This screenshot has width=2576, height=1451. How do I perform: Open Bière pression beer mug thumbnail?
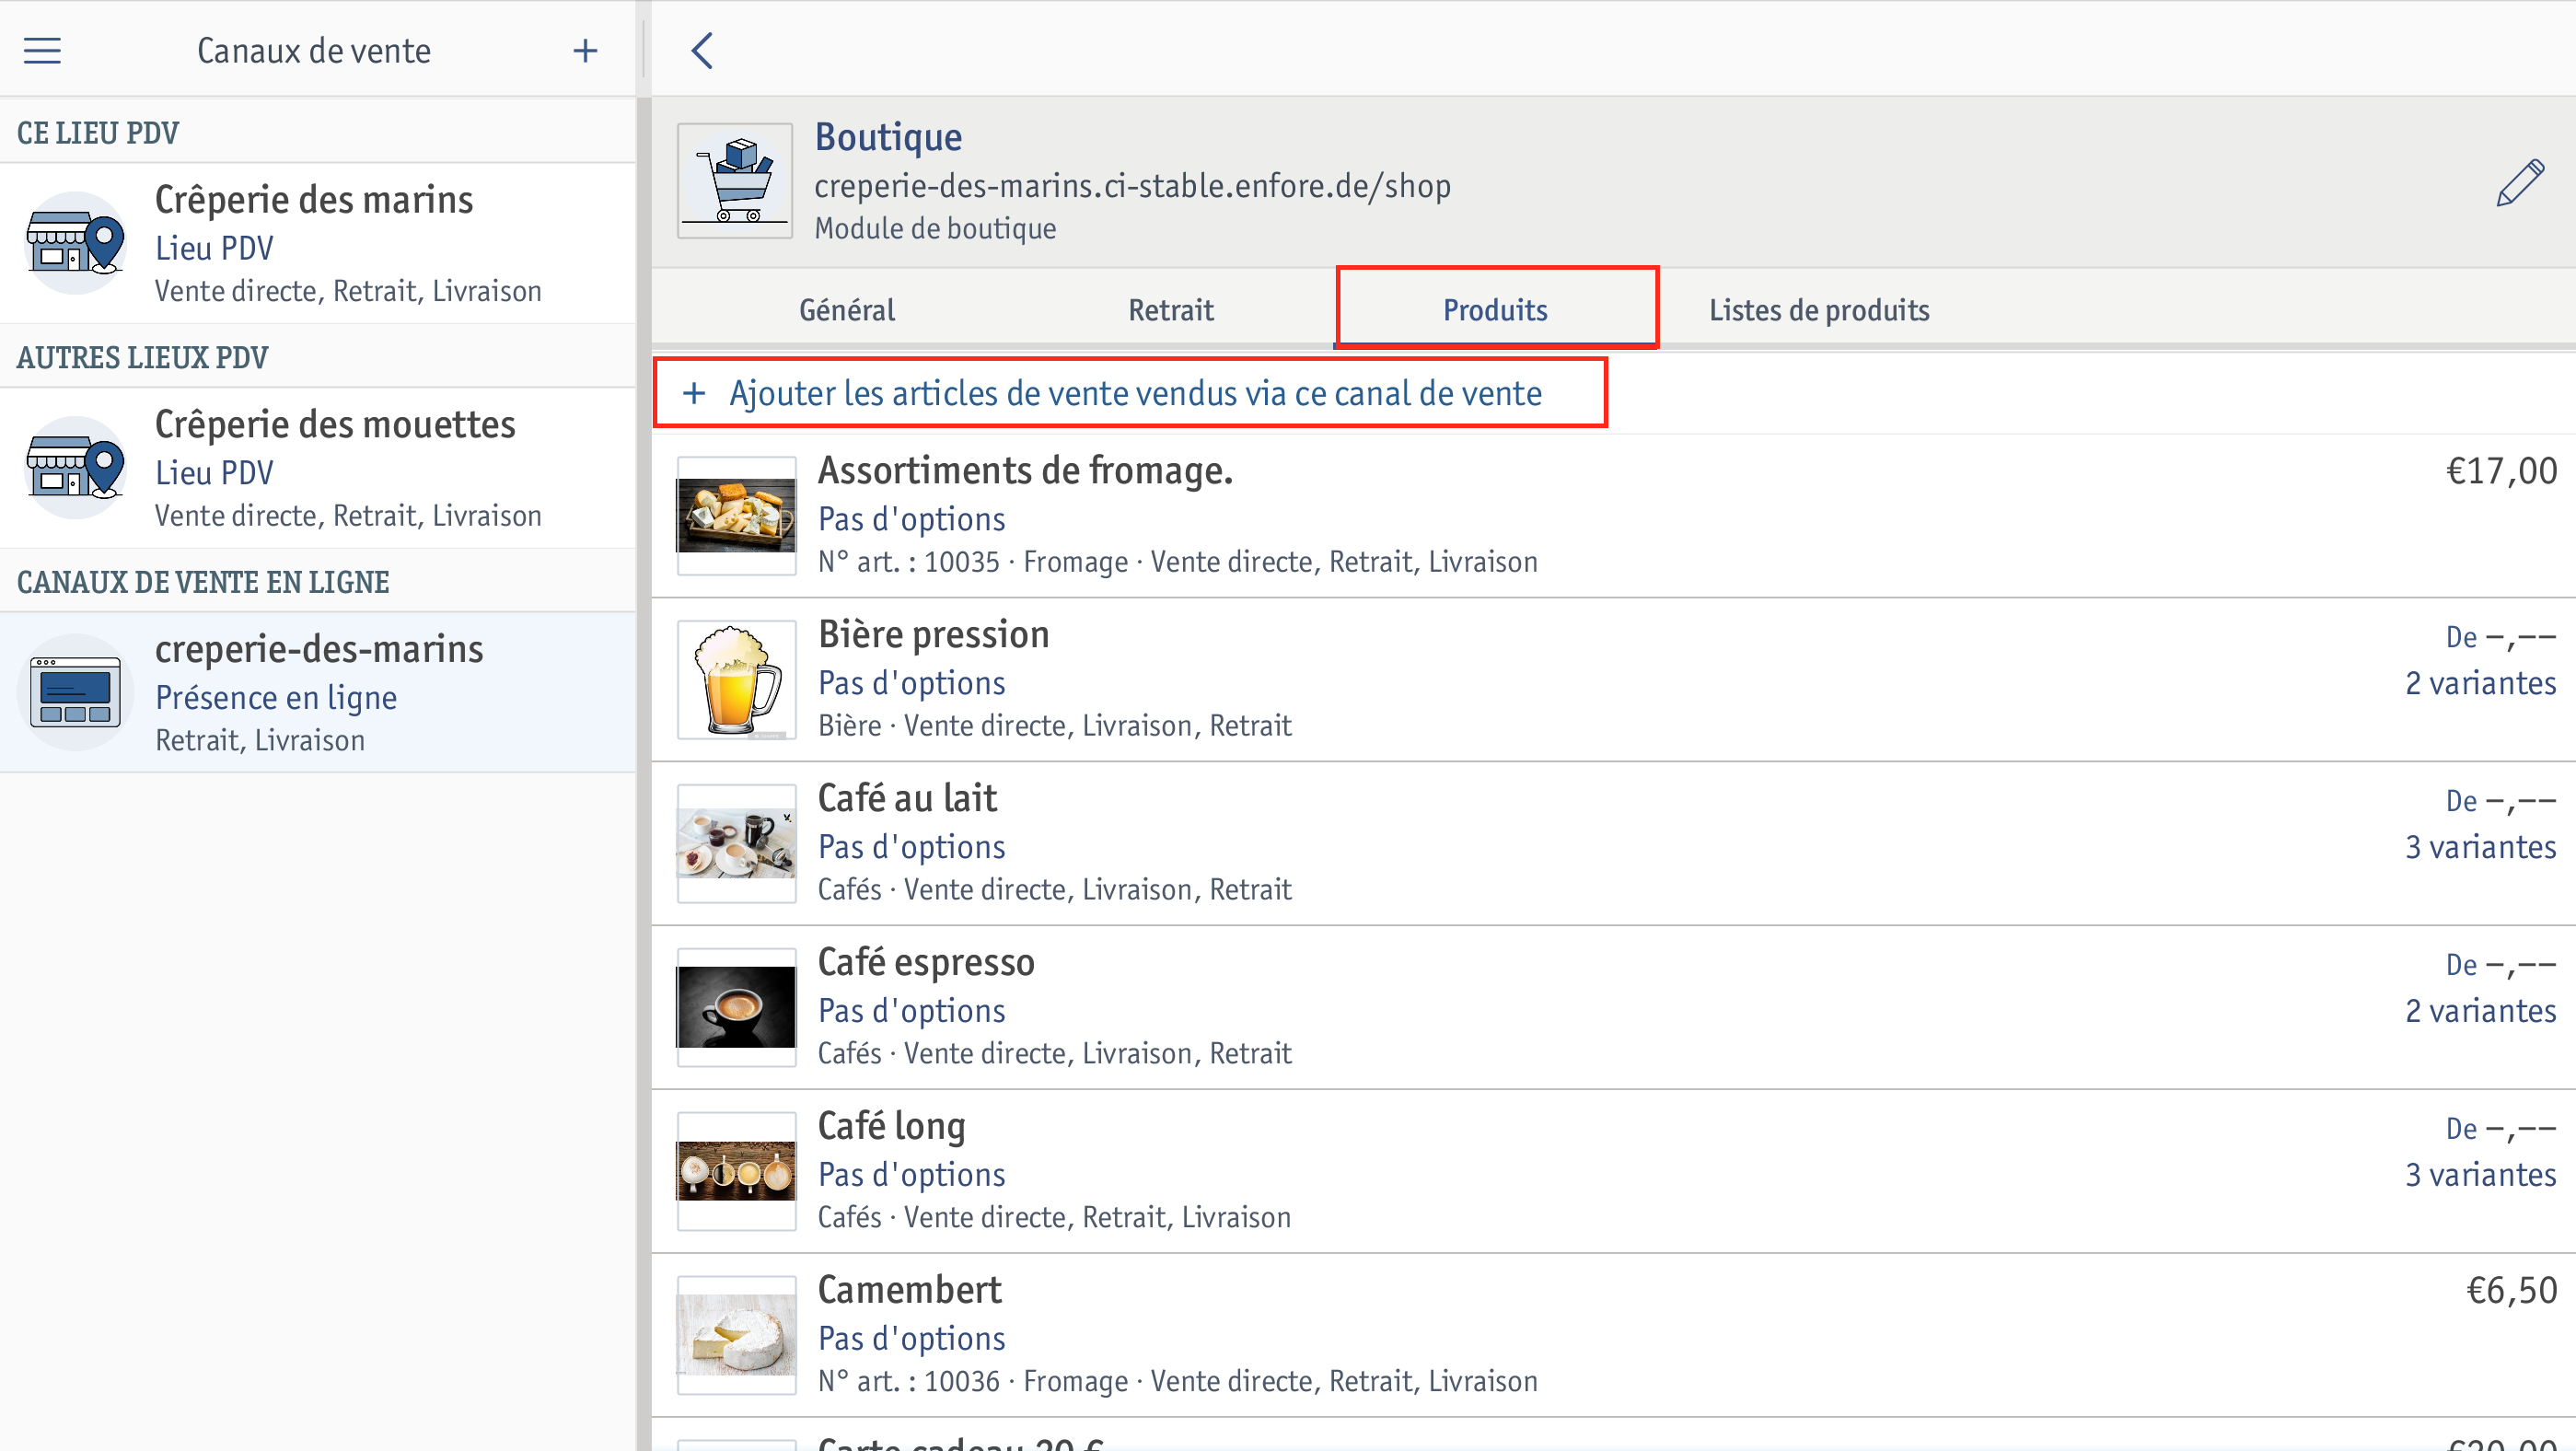[737, 680]
